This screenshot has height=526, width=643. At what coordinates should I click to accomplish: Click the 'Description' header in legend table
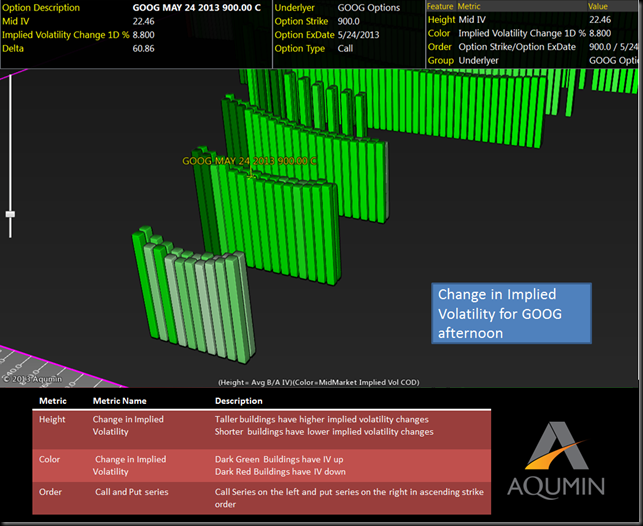pos(239,401)
